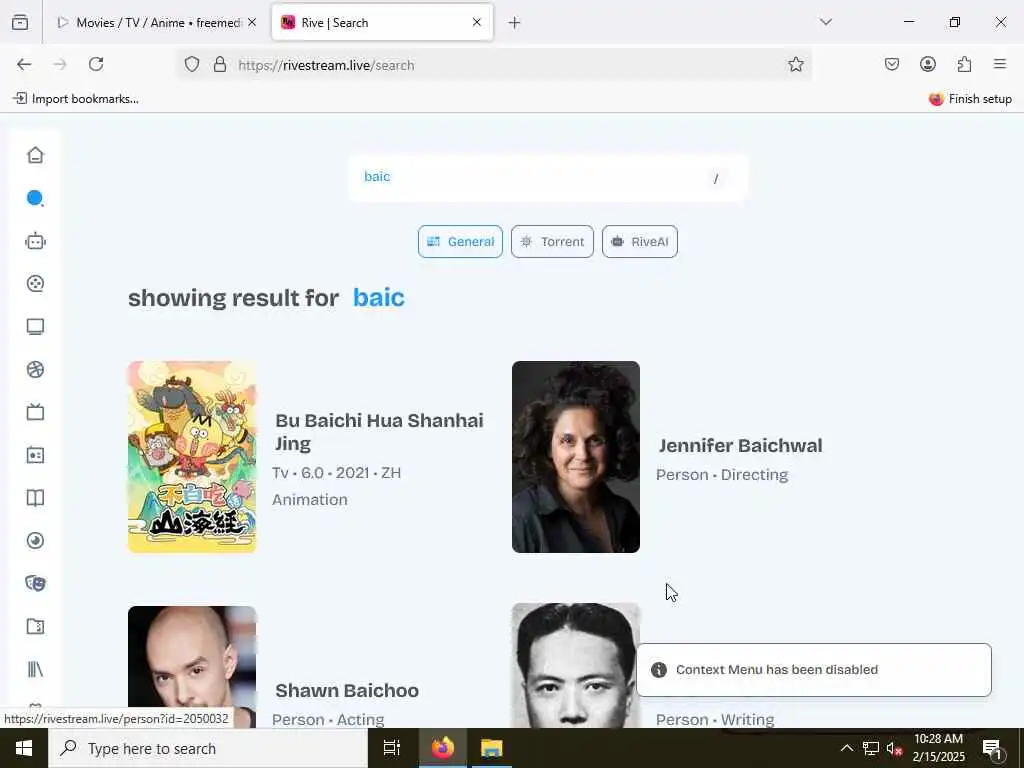Open Task View on the taskbar
1024x768 pixels.
pyautogui.click(x=392, y=748)
